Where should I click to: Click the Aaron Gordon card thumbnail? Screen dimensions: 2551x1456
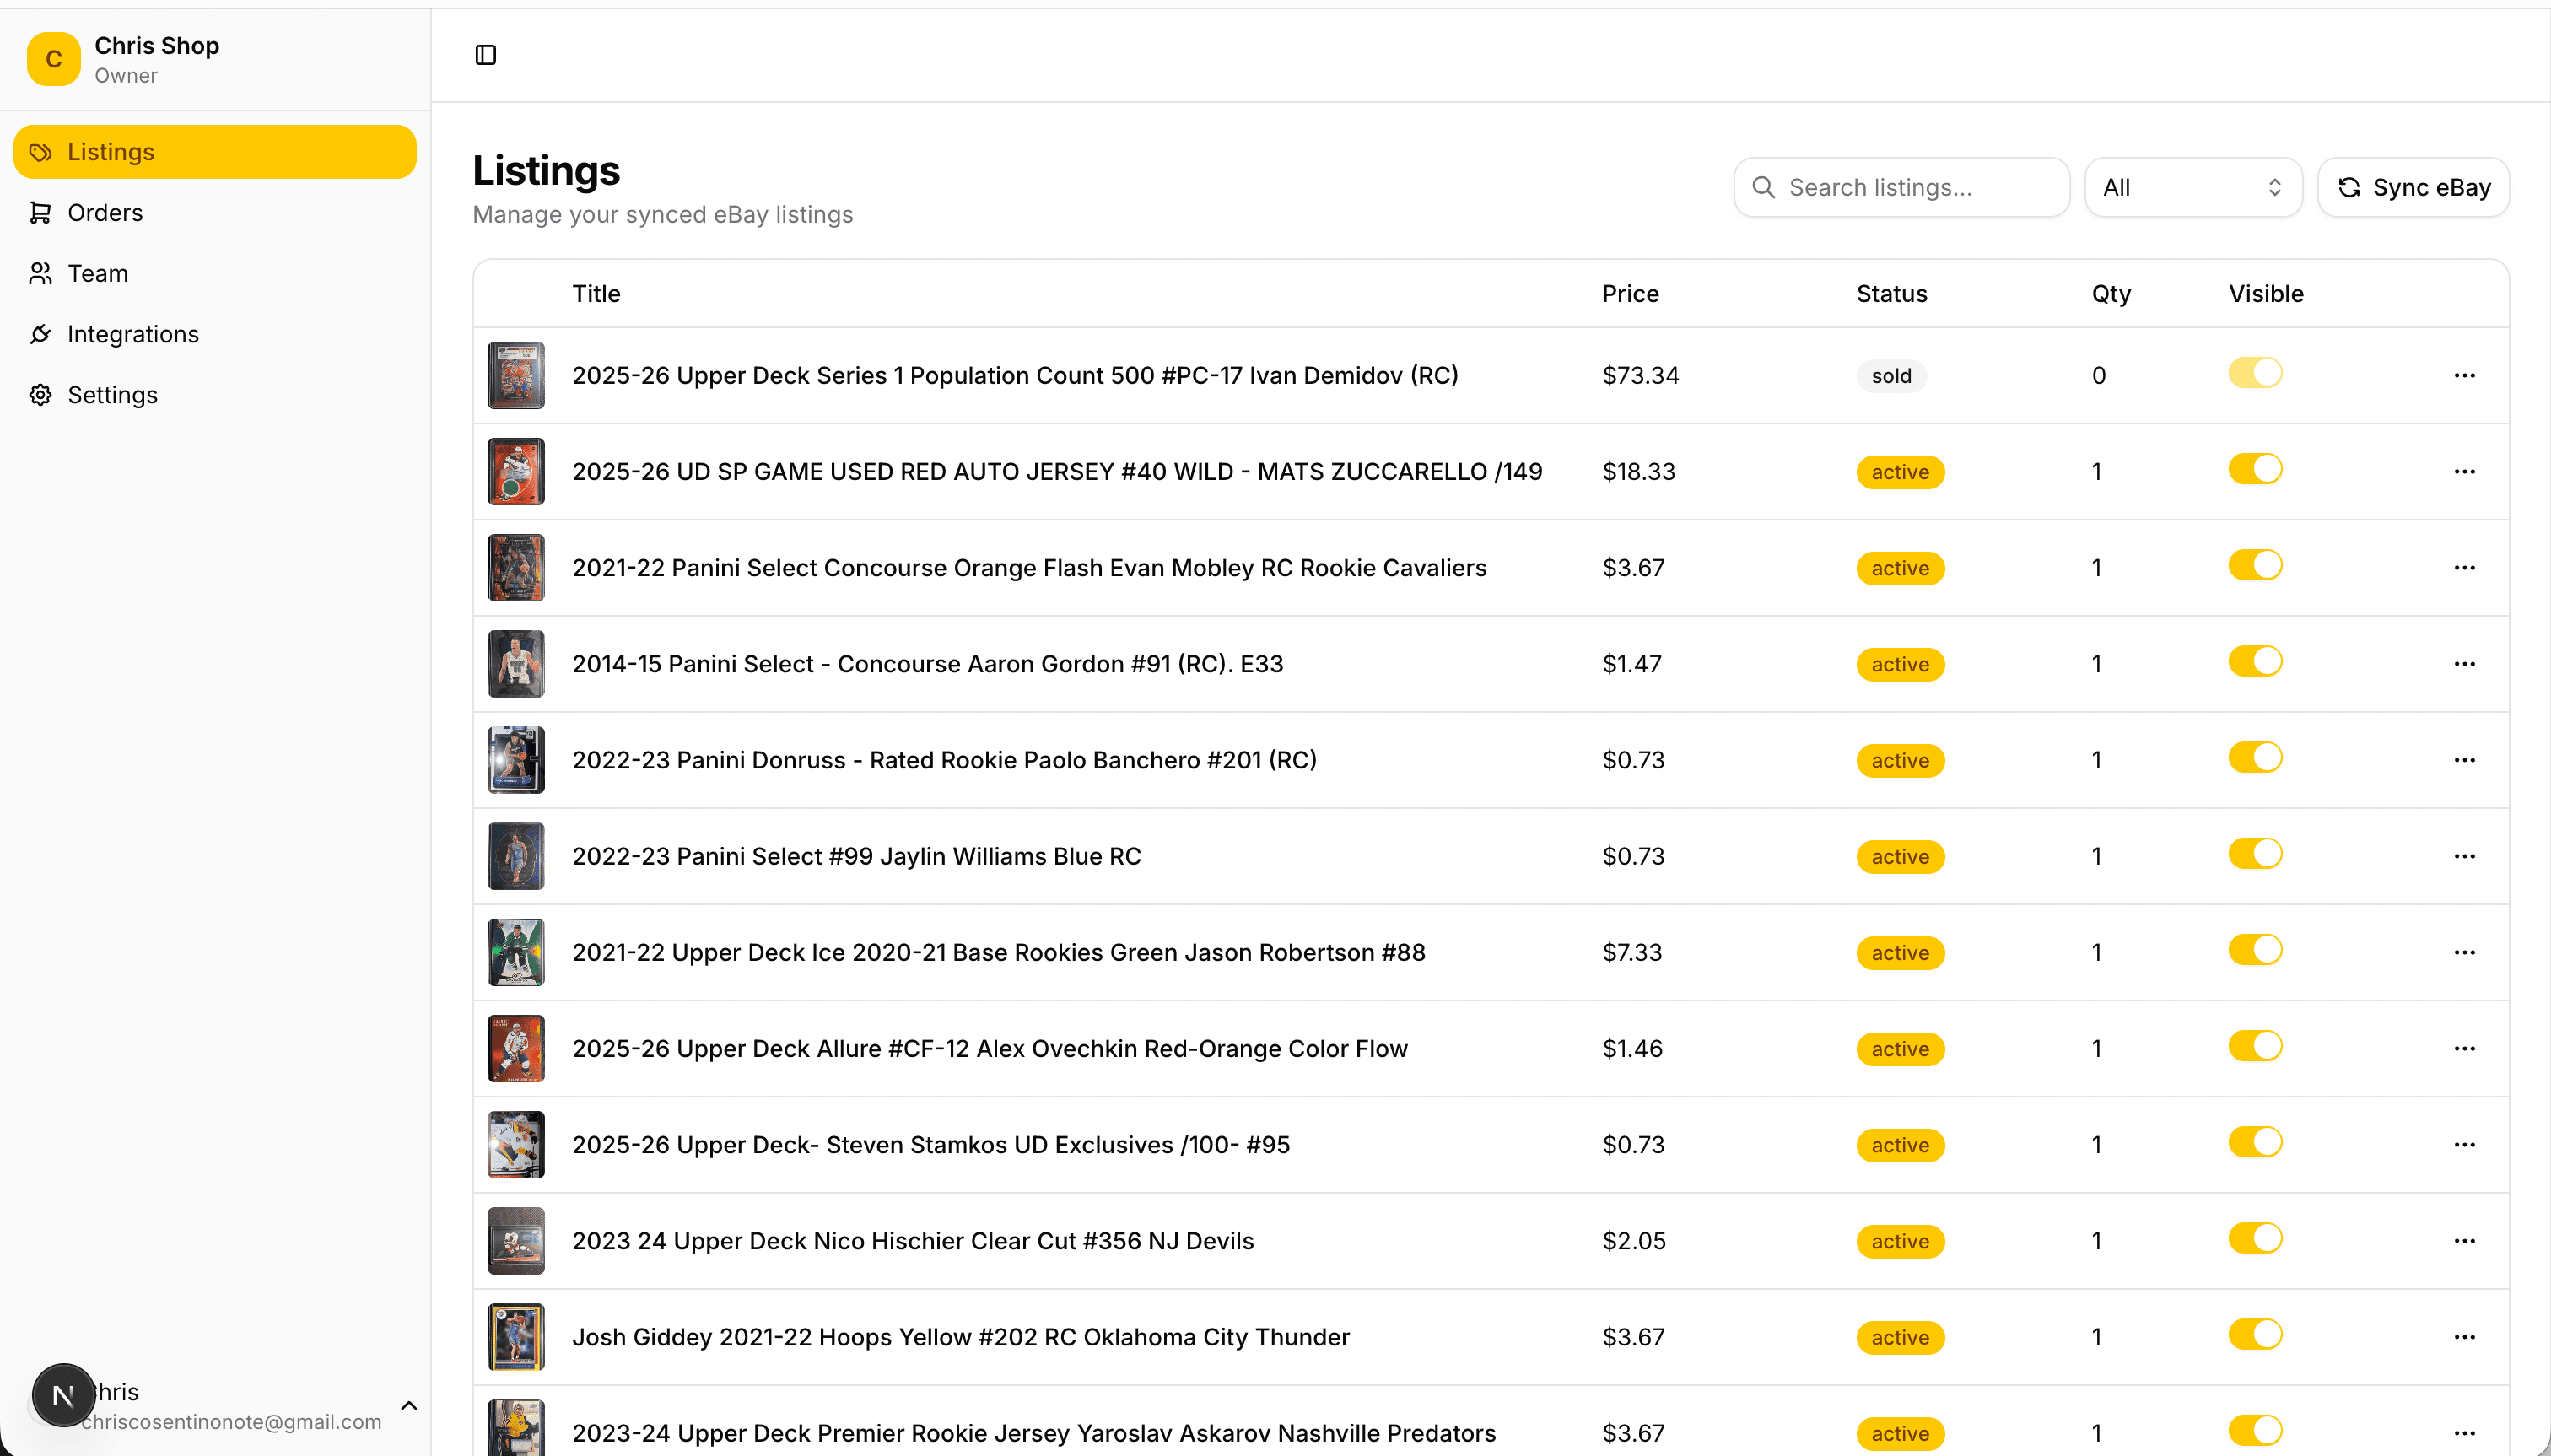pyautogui.click(x=514, y=663)
